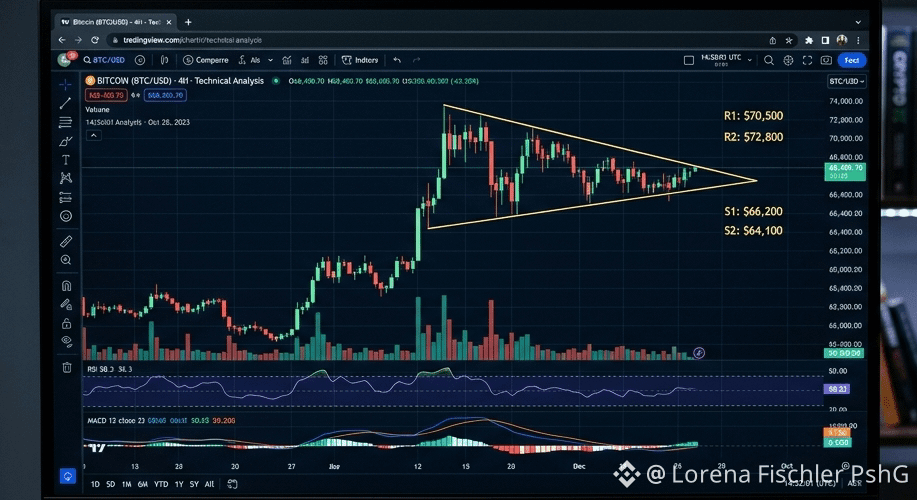Screen dimensions: 917x500
Task: Click the RSI indicator label
Action: (109, 369)
